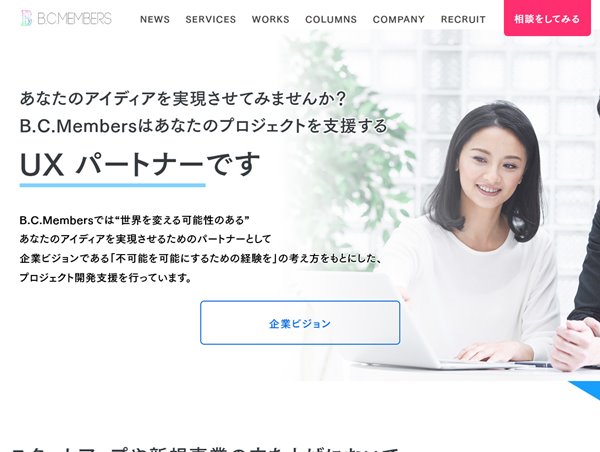Open the WORKS navigation link
The image size is (600, 452).
pyautogui.click(x=270, y=19)
